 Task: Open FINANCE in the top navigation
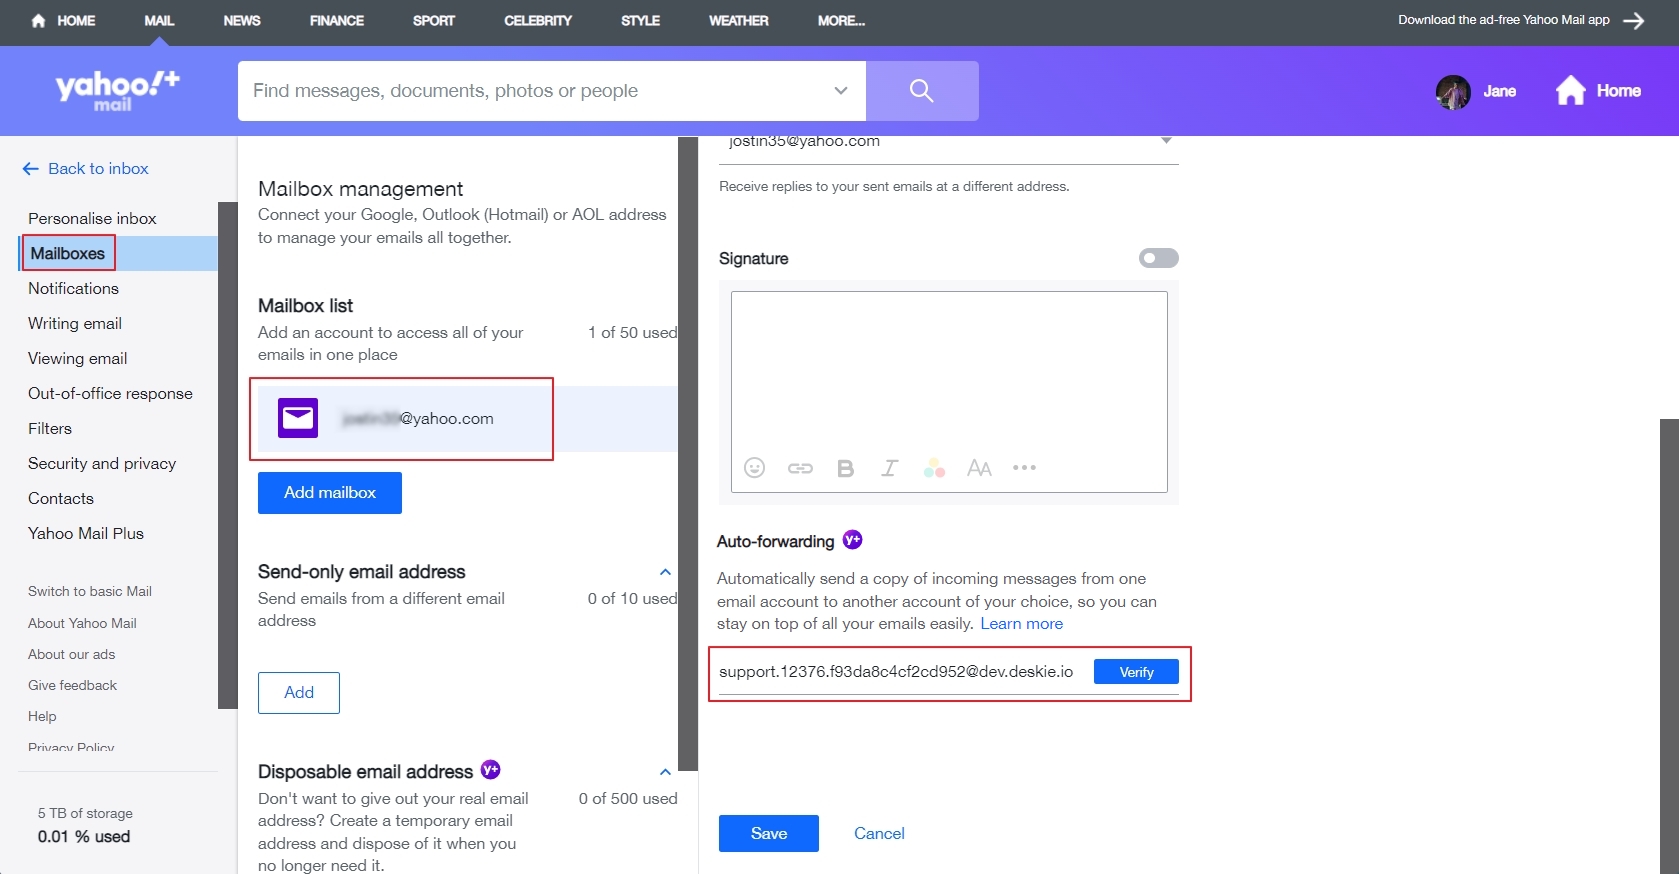(x=337, y=21)
